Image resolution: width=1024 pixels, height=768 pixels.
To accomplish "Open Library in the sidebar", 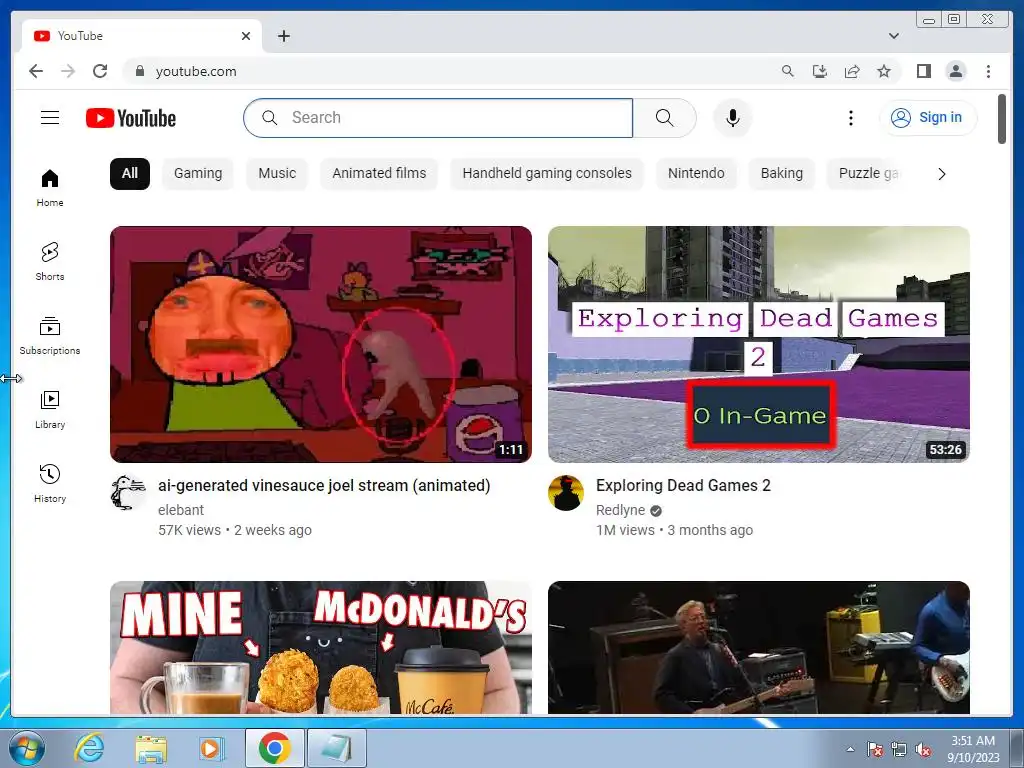I will (x=50, y=409).
